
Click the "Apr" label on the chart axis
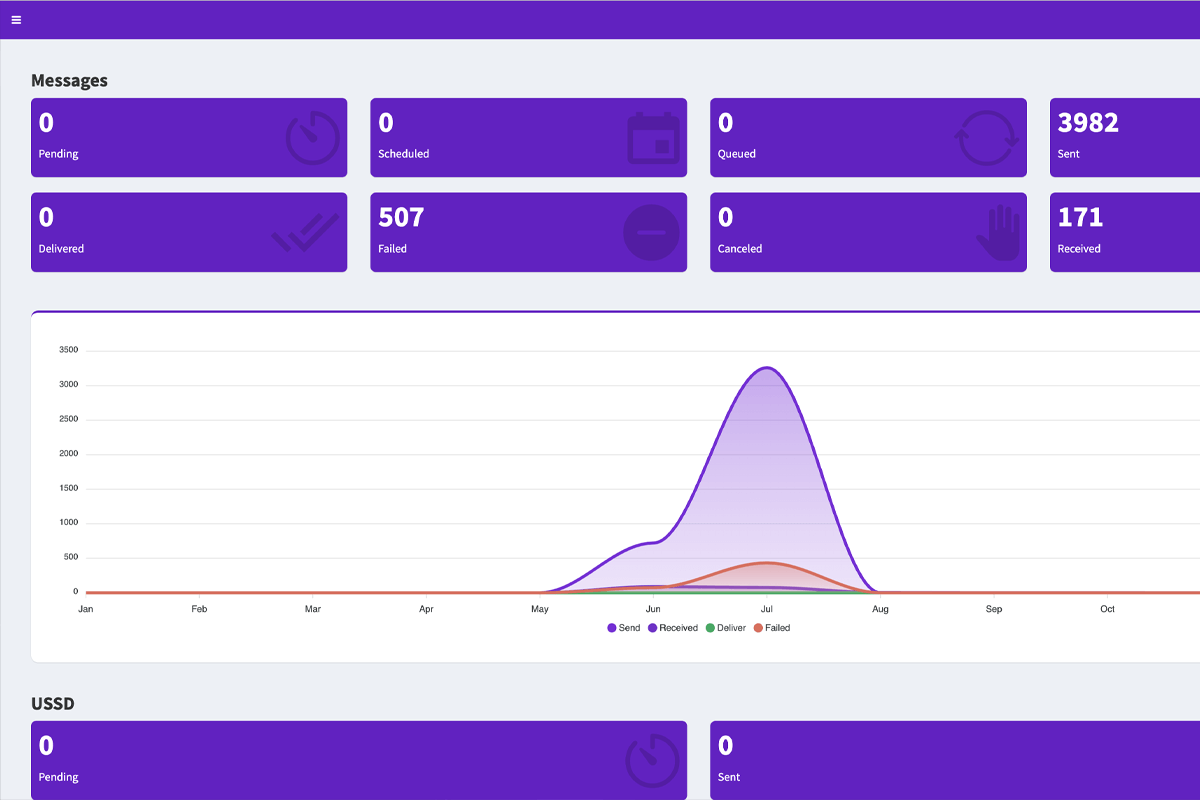(x=426, y=609)
